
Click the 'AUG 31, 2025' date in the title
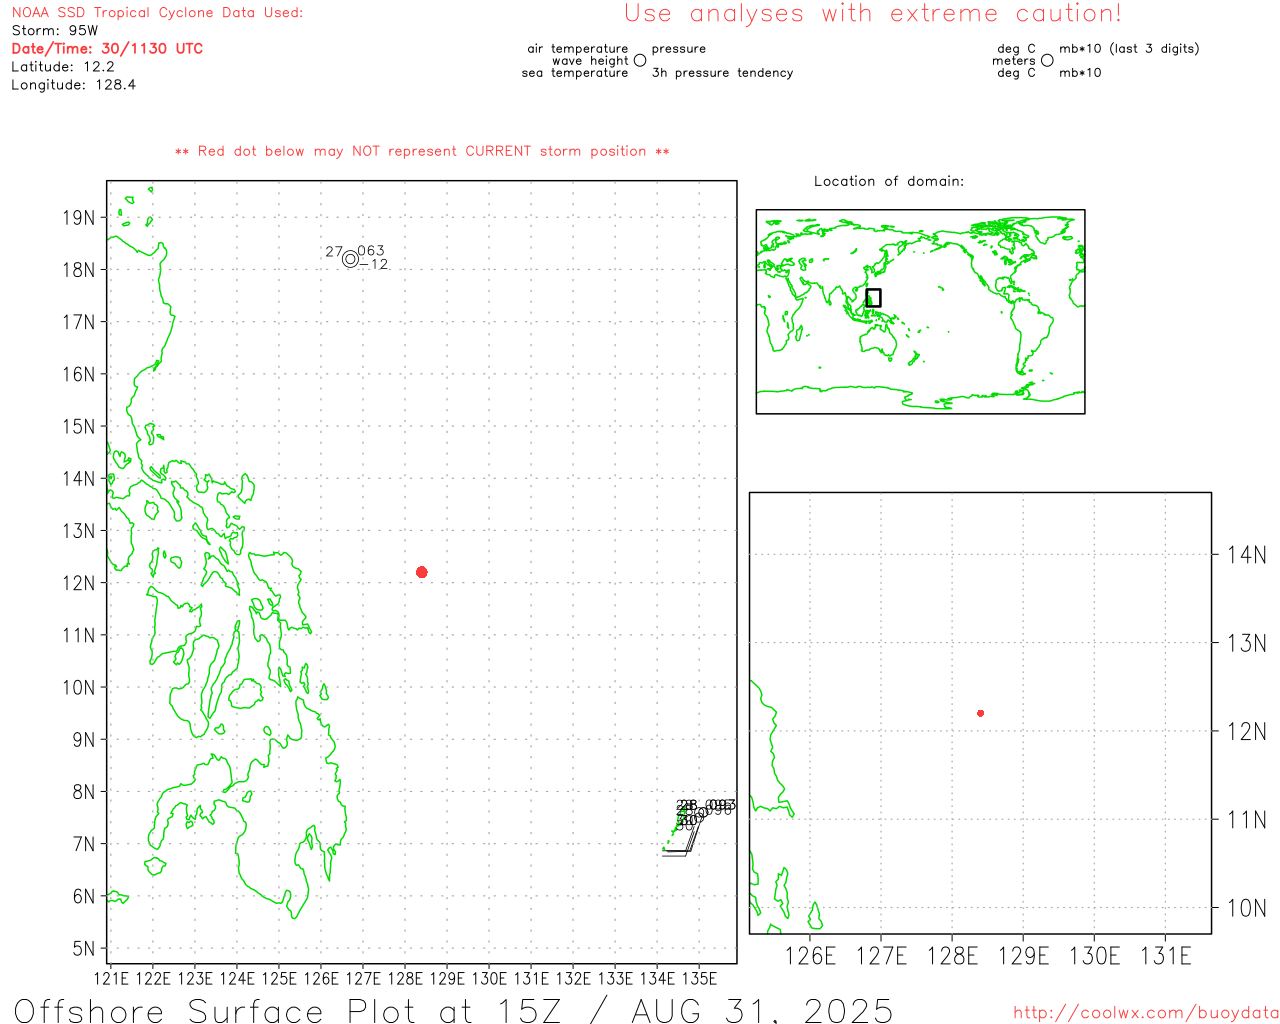pos(763,1010)
